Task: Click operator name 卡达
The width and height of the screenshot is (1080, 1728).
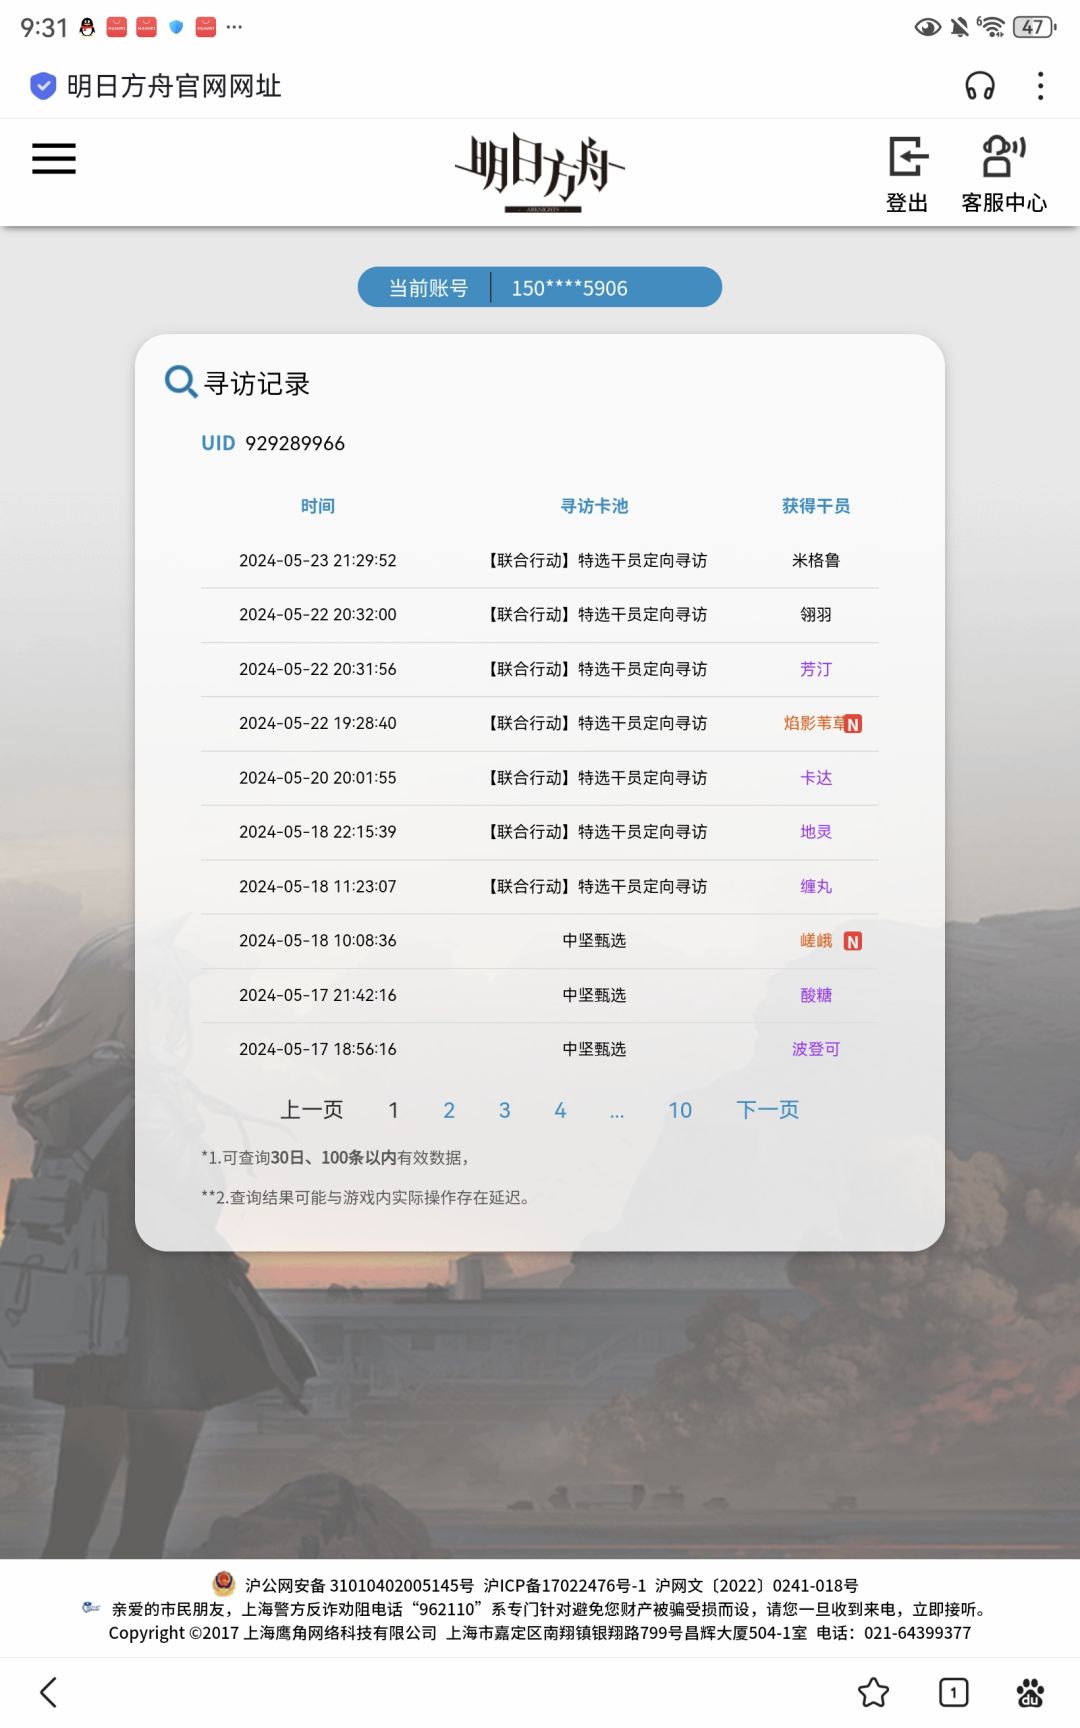Action: click(816, 778)
